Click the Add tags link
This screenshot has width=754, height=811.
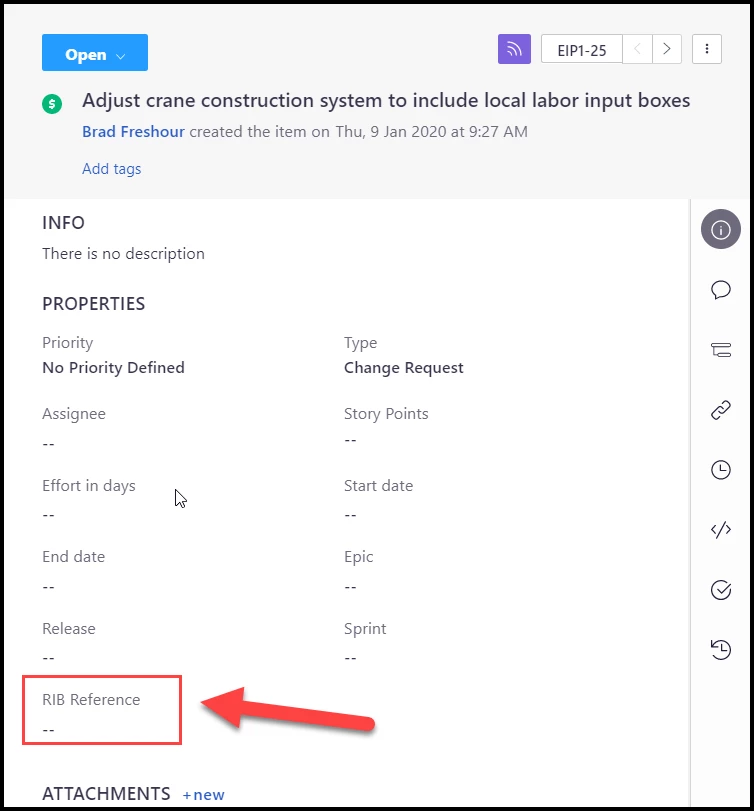coord(111,169)
